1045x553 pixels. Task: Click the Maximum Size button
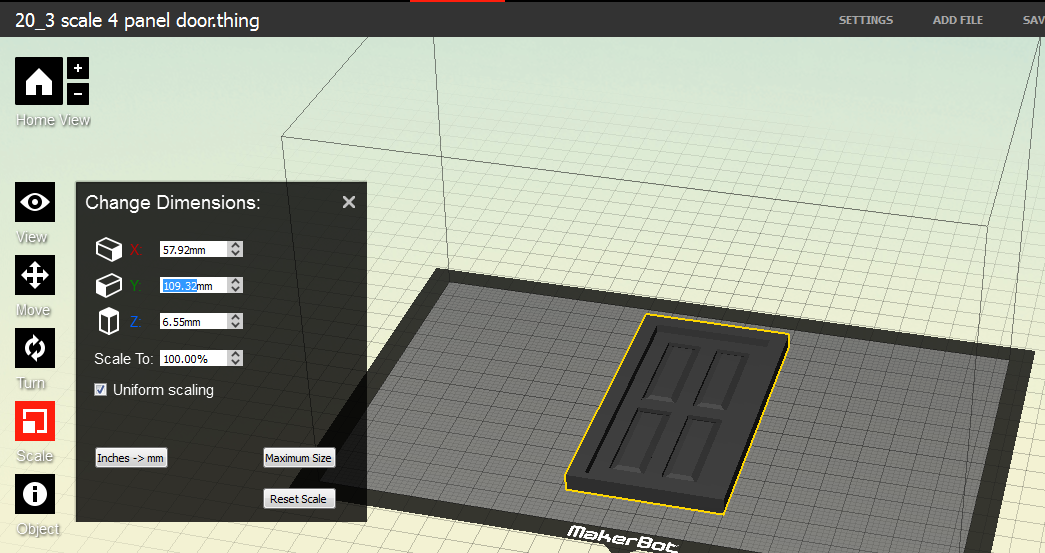point(299,458)
